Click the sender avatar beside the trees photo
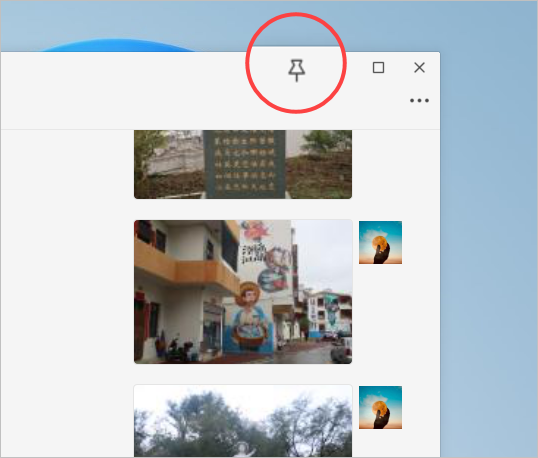The image size is (538, 458). click(x=381, y=408)
